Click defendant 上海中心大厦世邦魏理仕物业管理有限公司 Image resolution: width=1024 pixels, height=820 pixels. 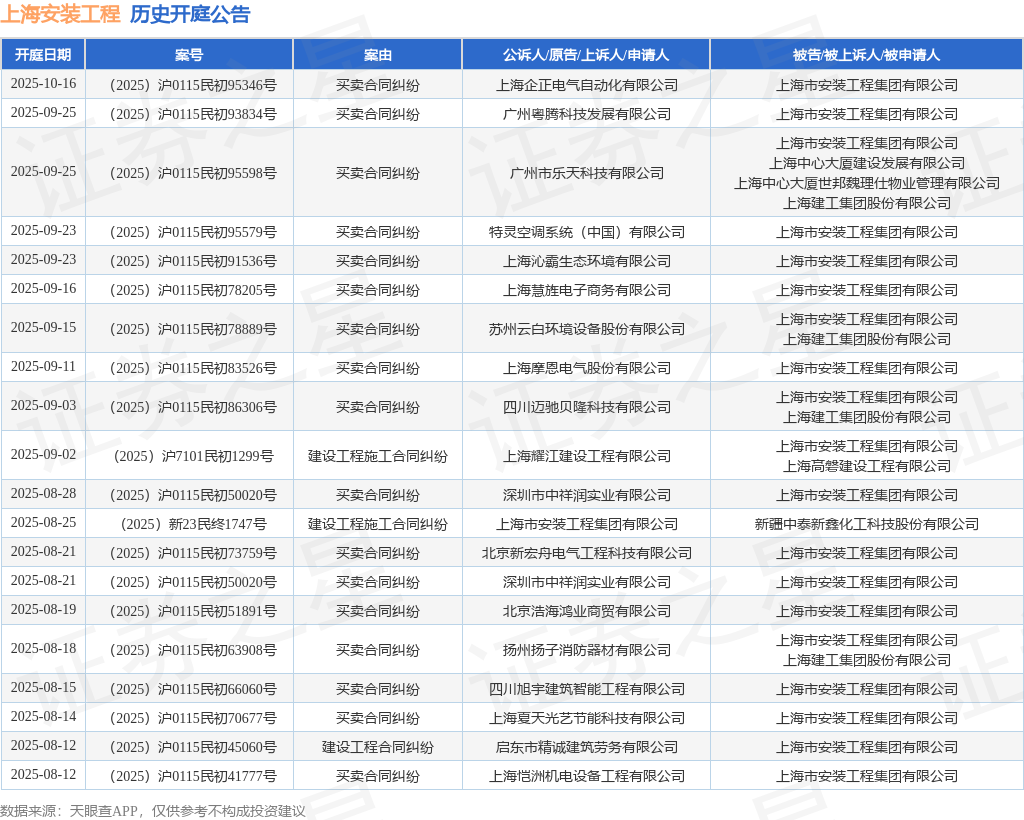[x=867, y=183]
